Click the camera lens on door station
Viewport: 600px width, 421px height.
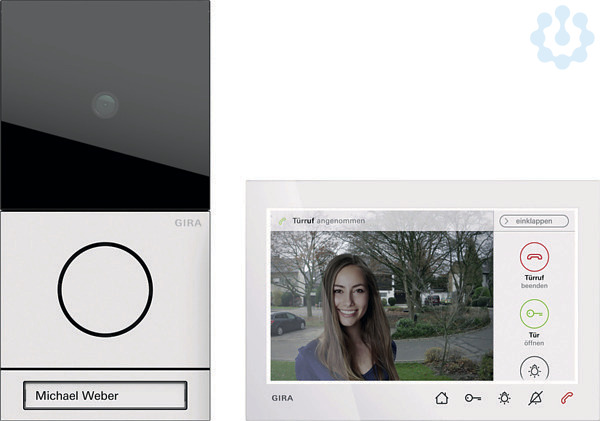(104, 102)
